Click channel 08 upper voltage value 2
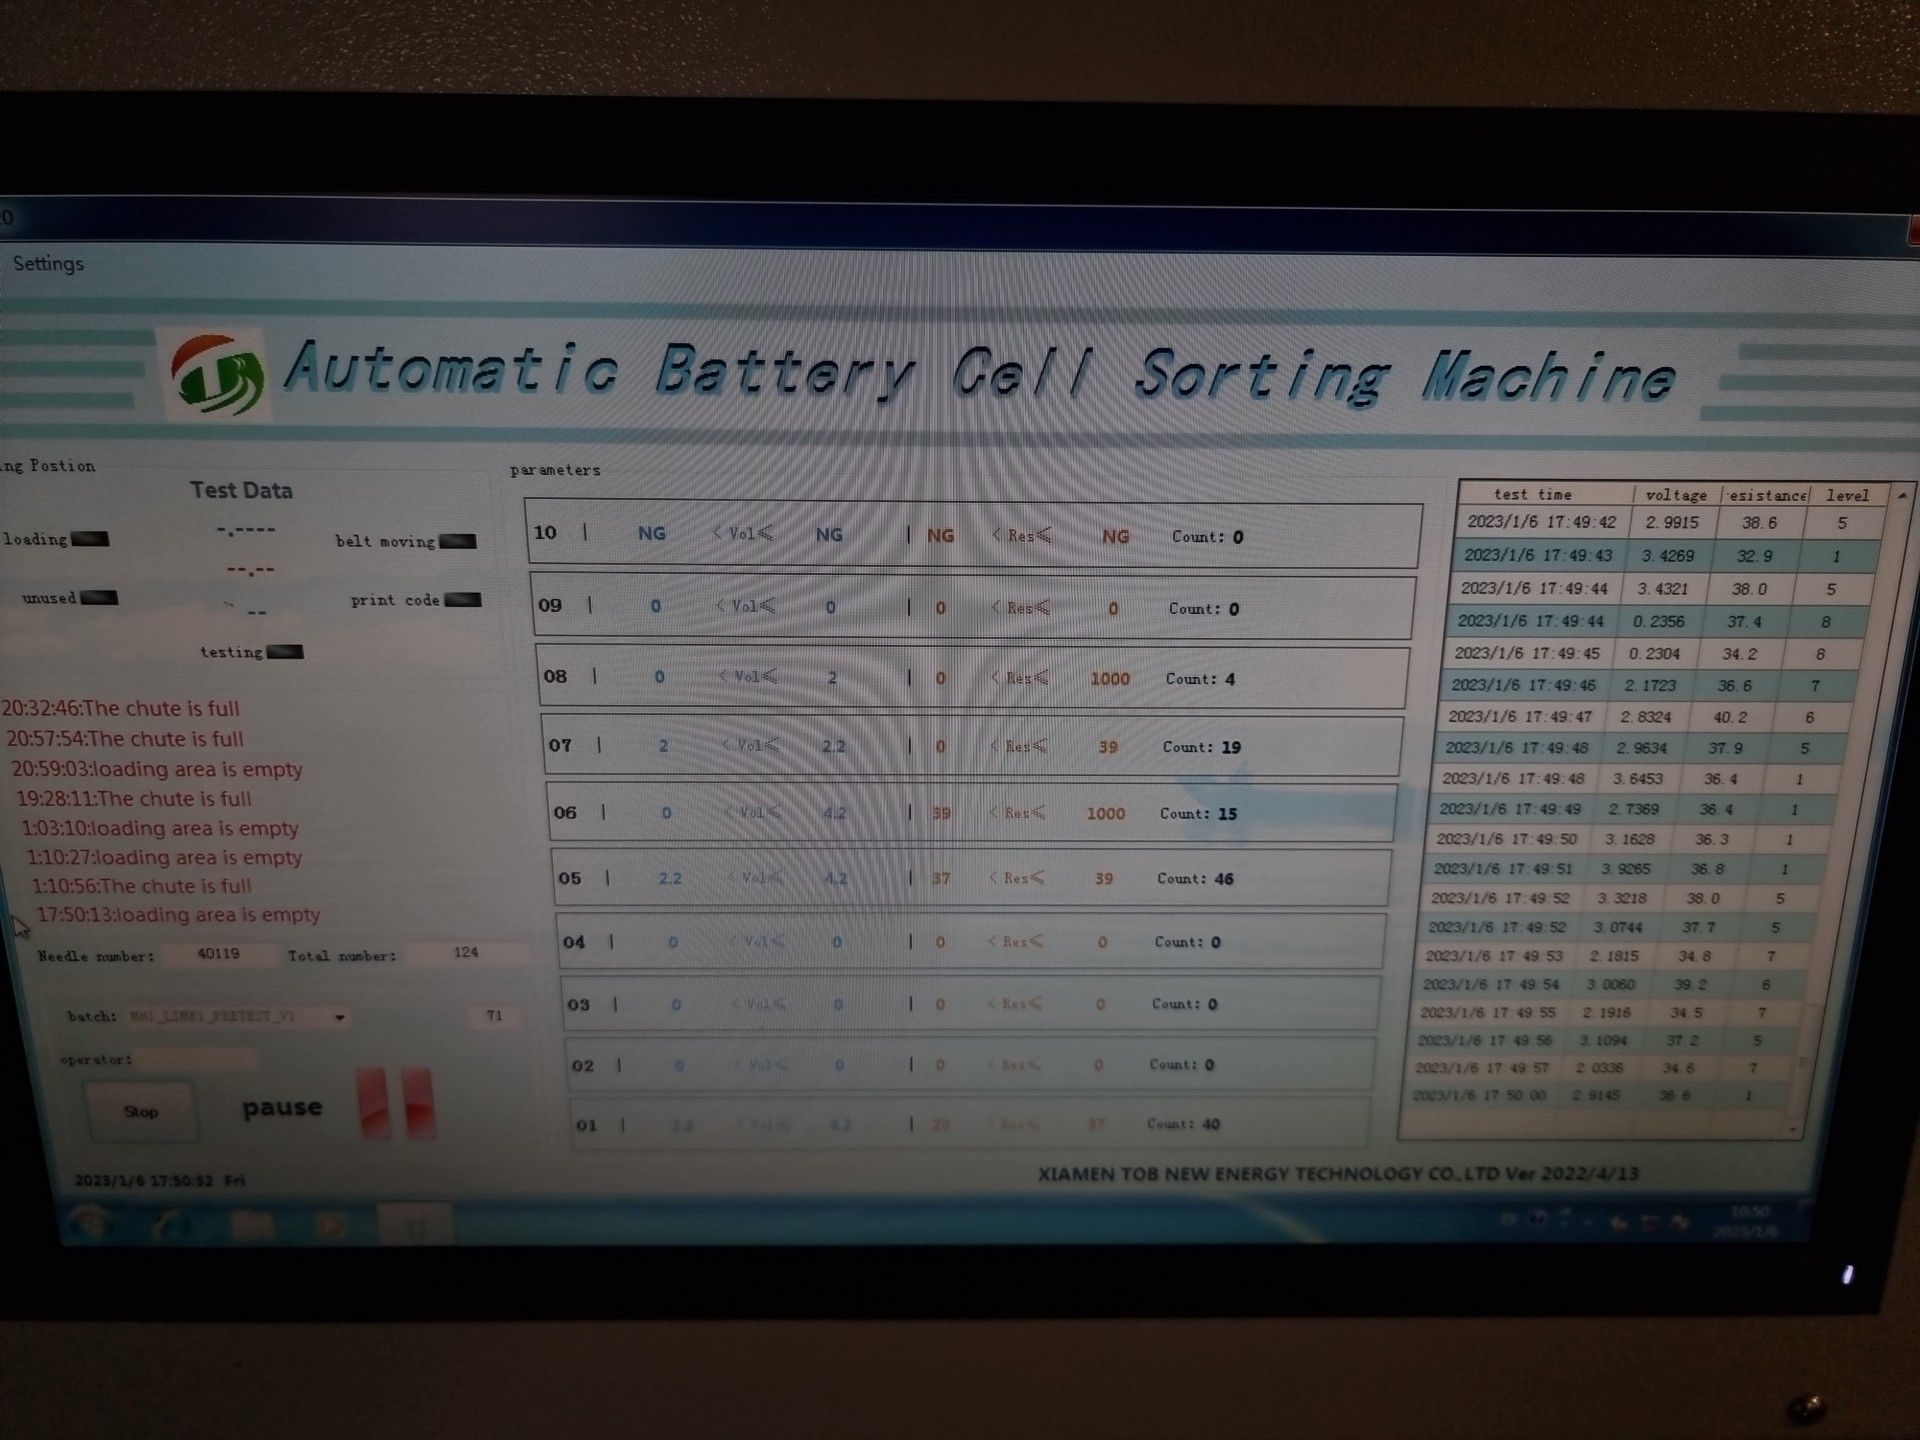 tap(832, 678)
